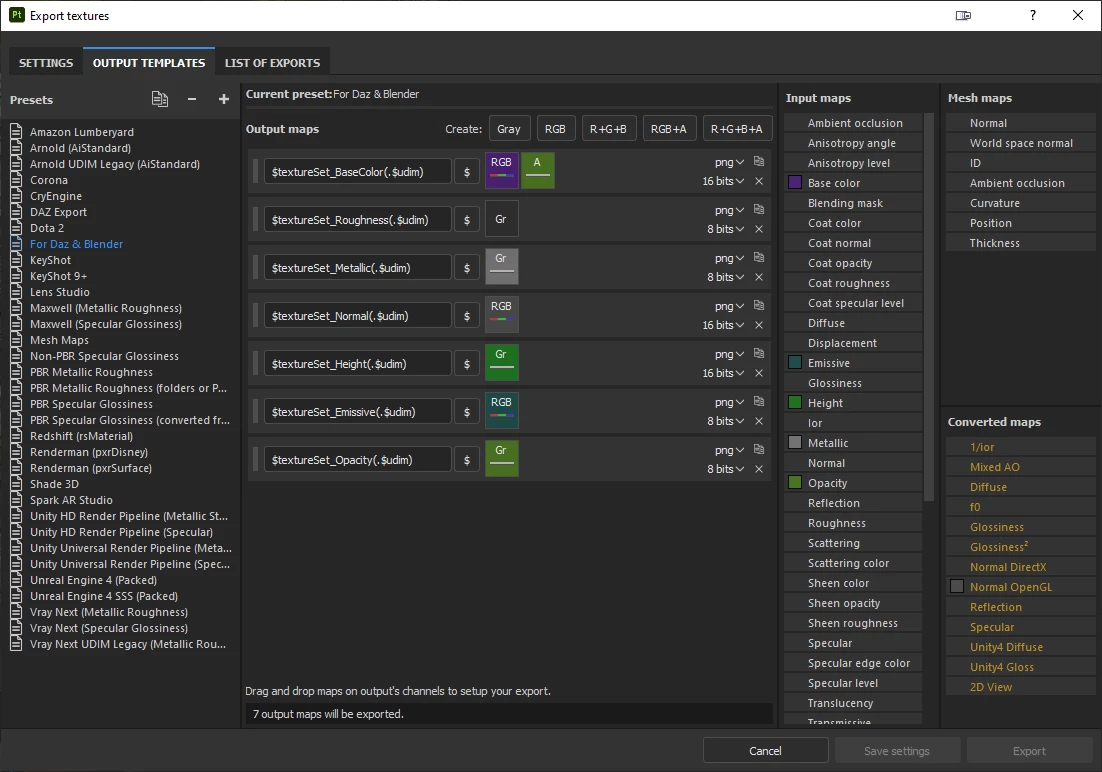Open $ variables for Height name
The width and height of the screenshot is (1102, 772).
tap(467, 364)
